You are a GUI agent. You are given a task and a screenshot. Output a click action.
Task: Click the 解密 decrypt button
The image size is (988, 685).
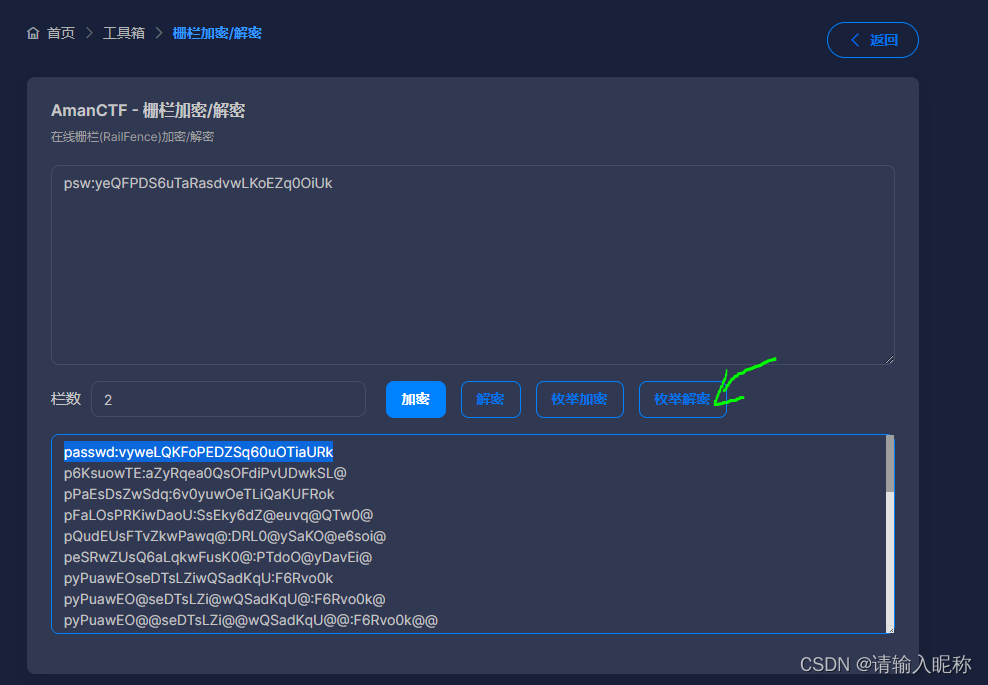(x=490, y=399)
